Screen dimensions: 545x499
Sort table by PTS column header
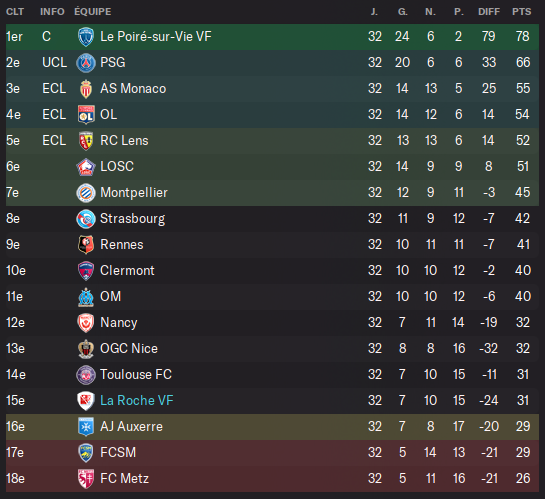pyautogui.click(x=522, y=12)
